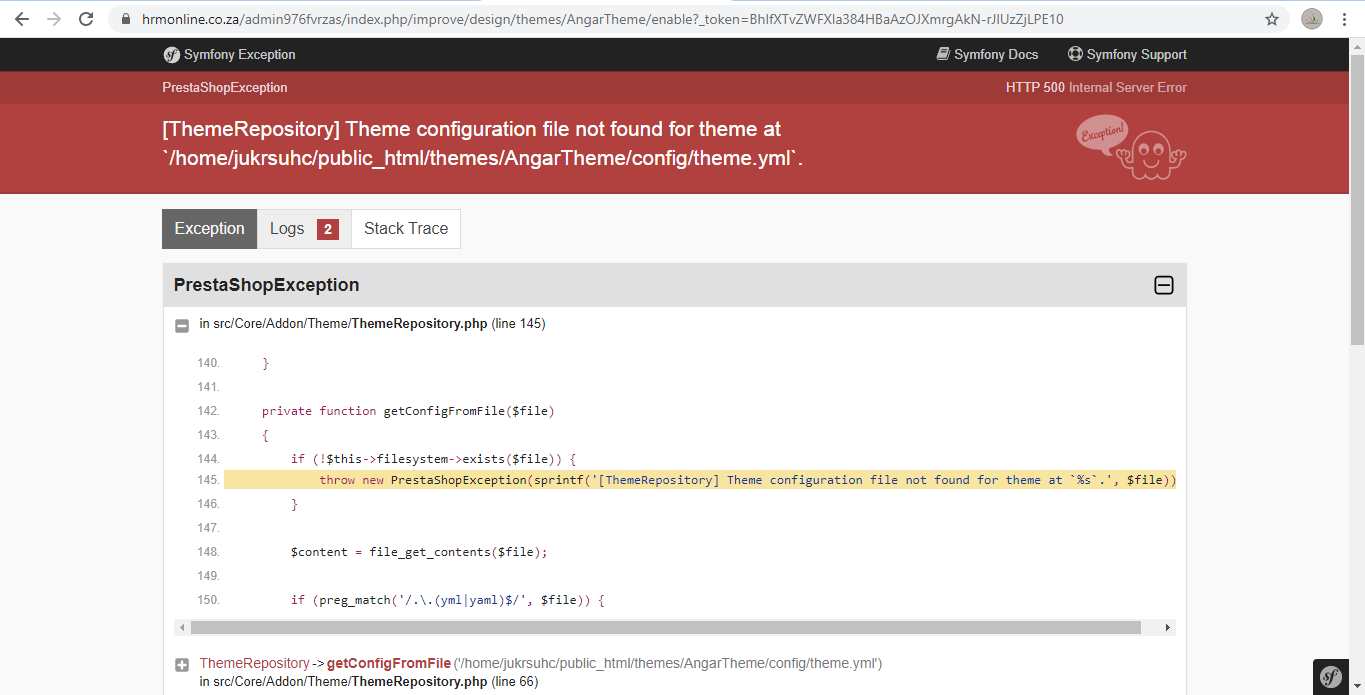Bookmark this page with the star icon
Image resolution: width=1365 pixels, height=695 pixels.
click(x=1272, y=19)
